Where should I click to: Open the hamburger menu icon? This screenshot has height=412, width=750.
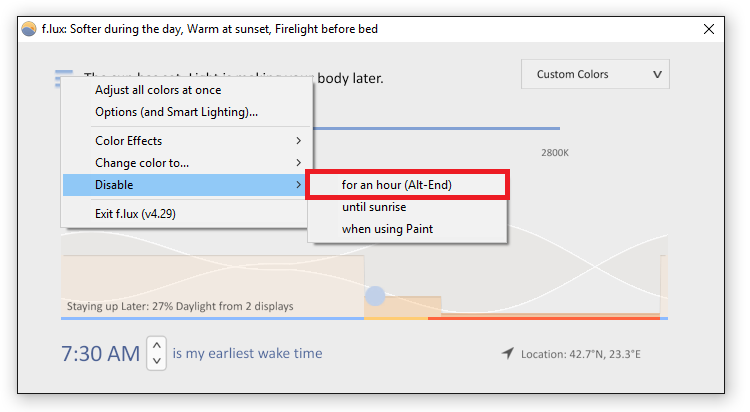click(x=64, y=75)
